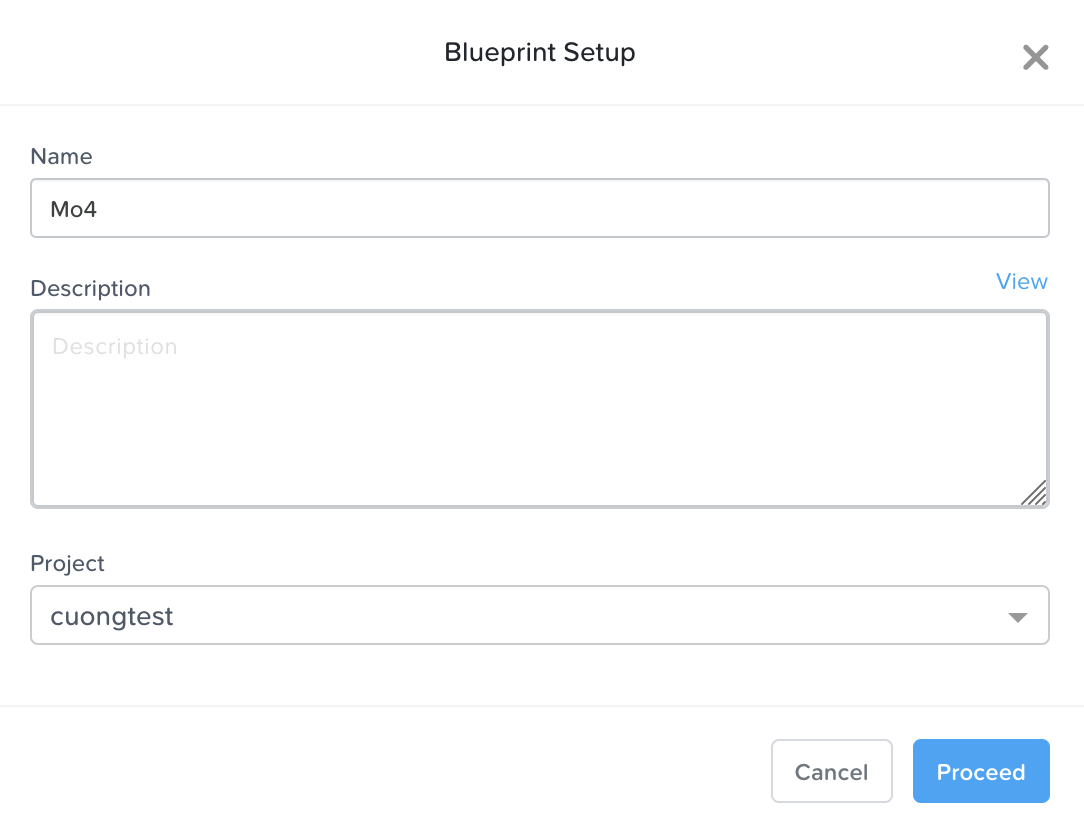Place cursor after Mo4 text
The width and height of the screenshot is (1084, 820).
[x=99, y=209]
